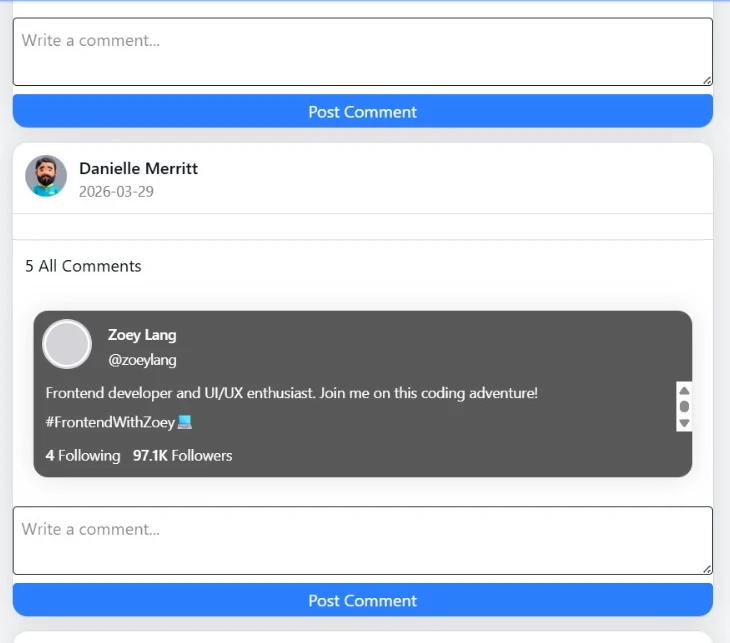This screenshot has width=730, height=643.
Task: Click the Danielle Merritt author name
Action: [138, 169]
